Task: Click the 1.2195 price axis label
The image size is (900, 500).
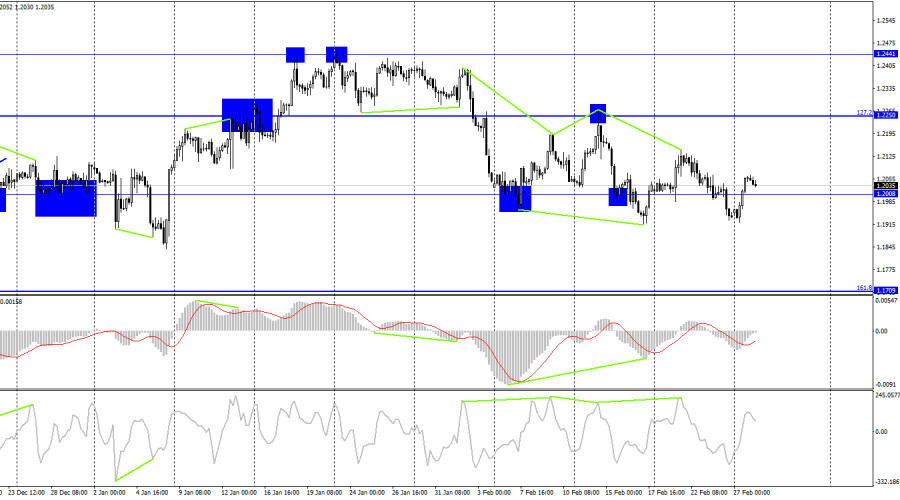Action: (886, 134)
